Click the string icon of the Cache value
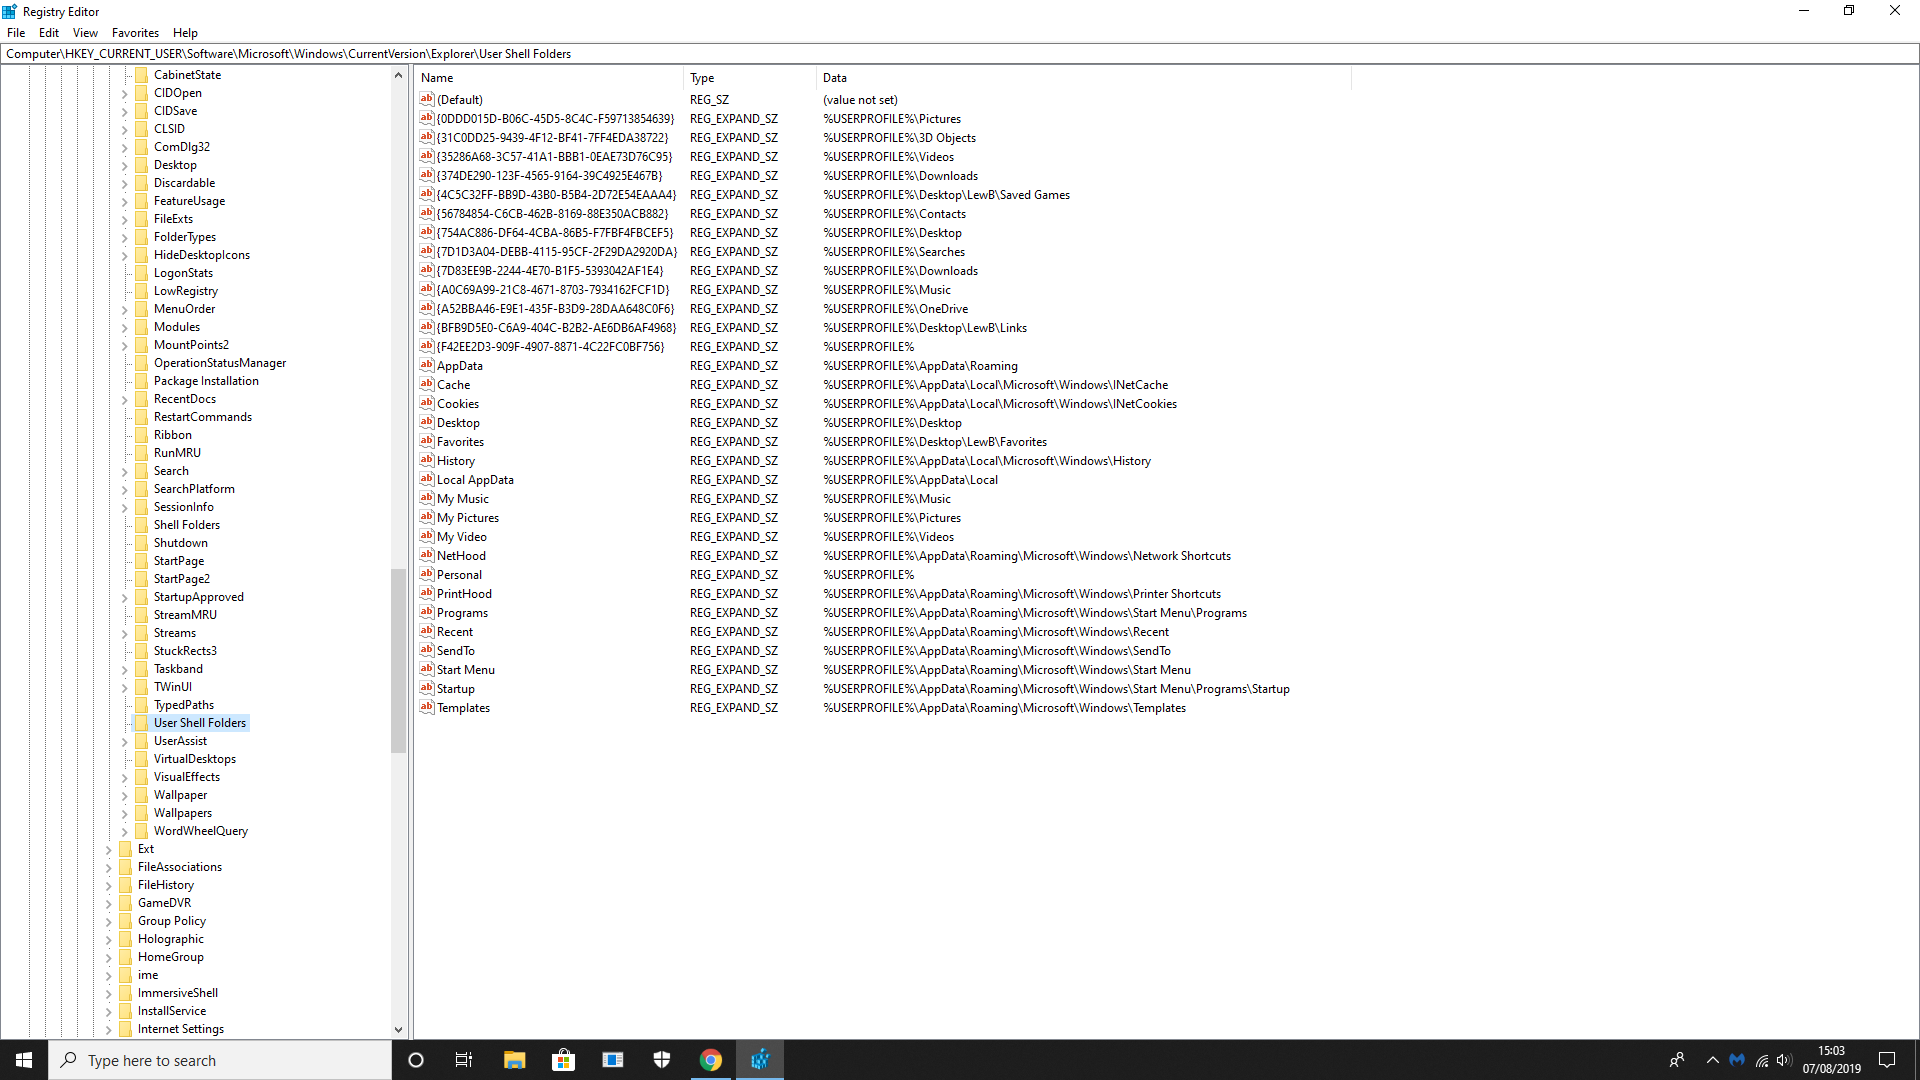The image size is (1920, 1080). tap(427, 384)
